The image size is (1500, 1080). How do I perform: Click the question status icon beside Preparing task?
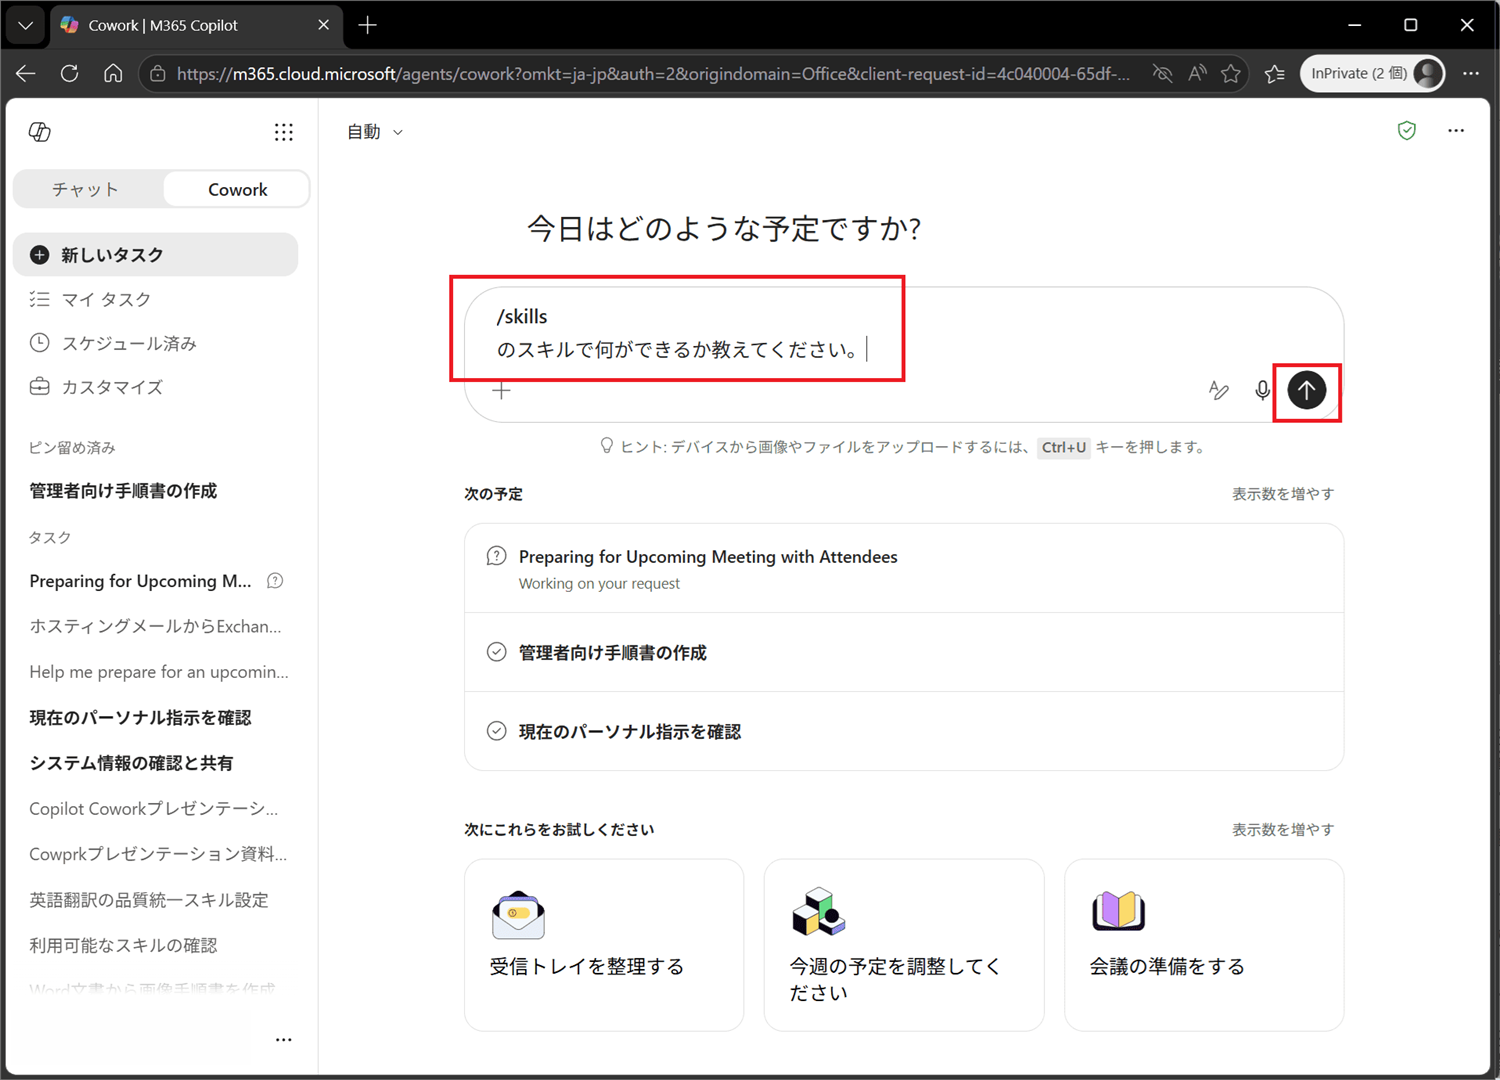click(x=275, y=581)
